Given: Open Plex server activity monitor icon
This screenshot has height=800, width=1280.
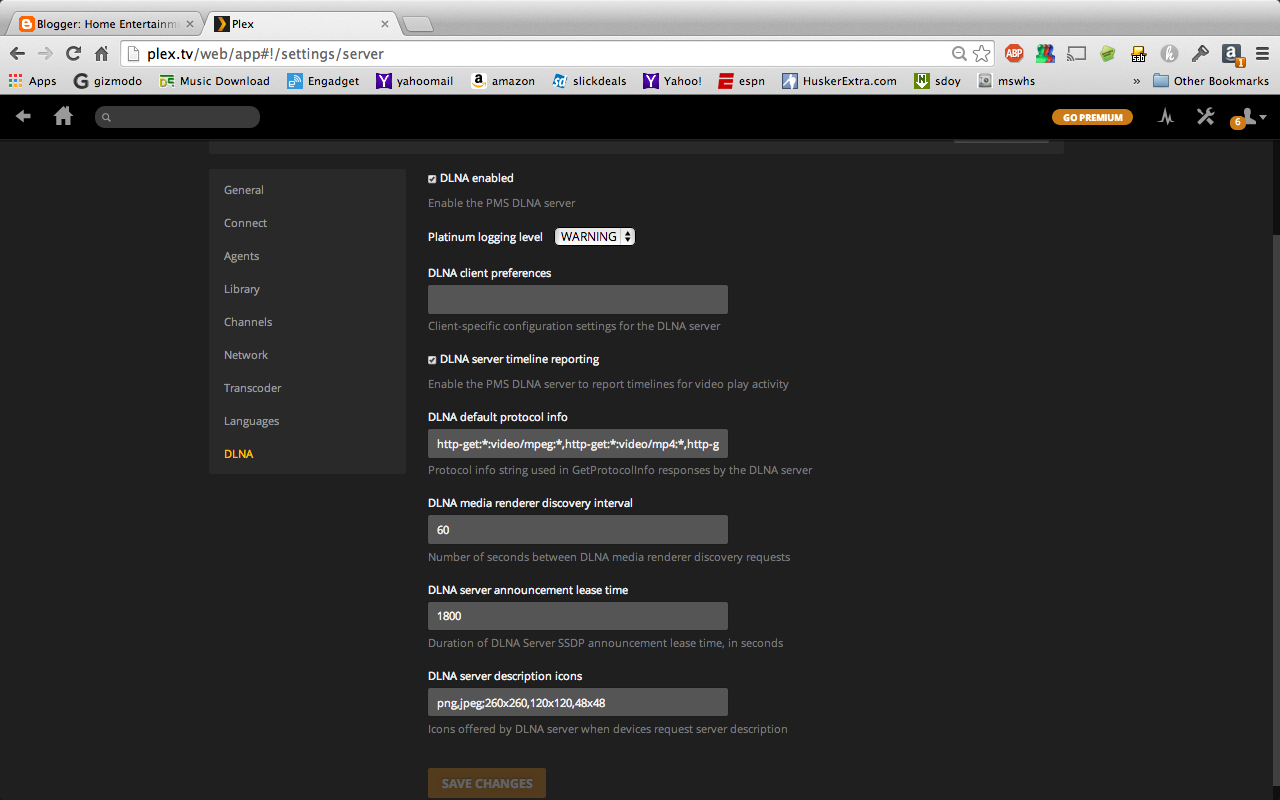Looking at the screenshot, I should [x=1165, y=116].
